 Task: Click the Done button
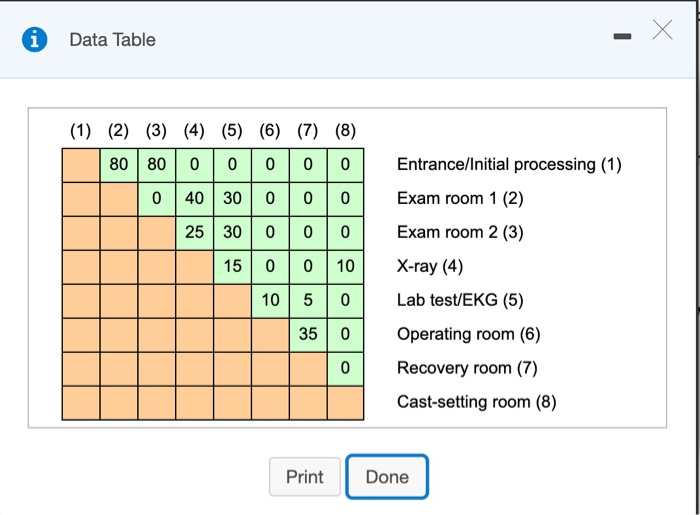[x=386, y=476]
